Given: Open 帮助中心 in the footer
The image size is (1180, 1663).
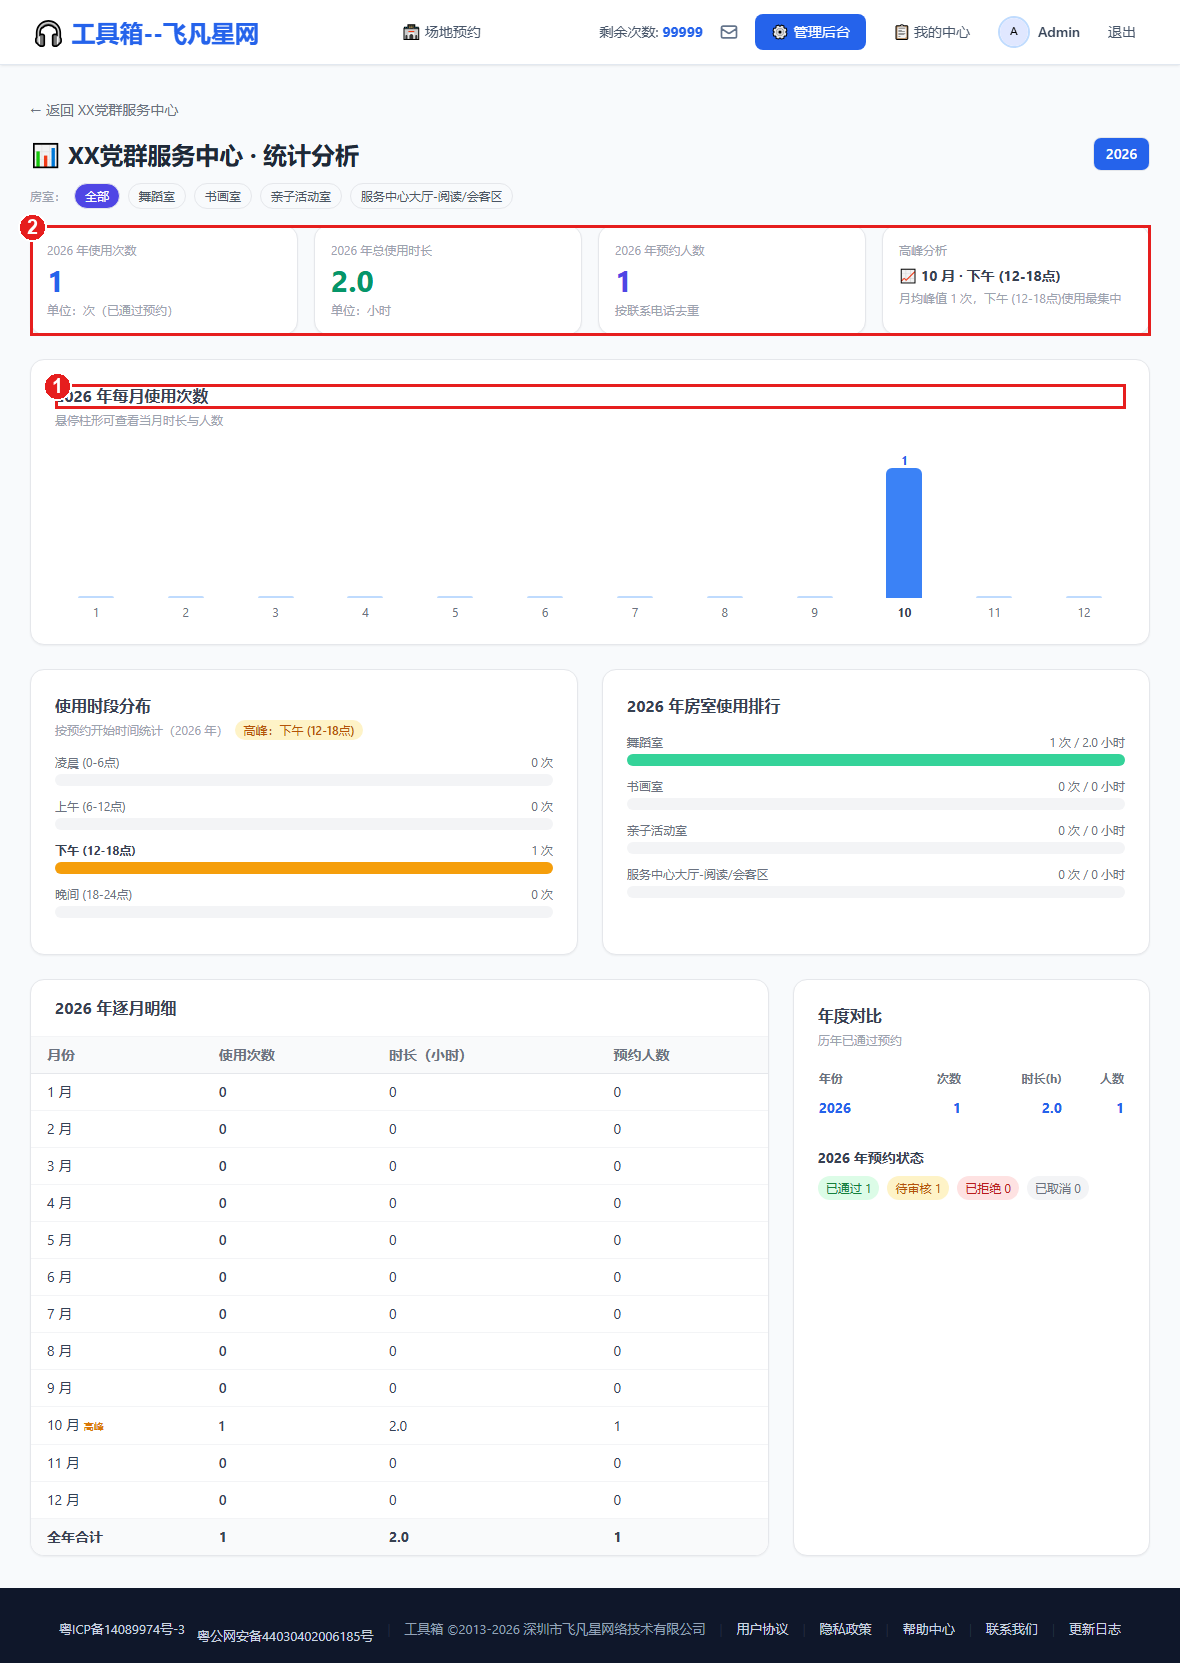Looking at the screenshot, I should pos(929,1629).
